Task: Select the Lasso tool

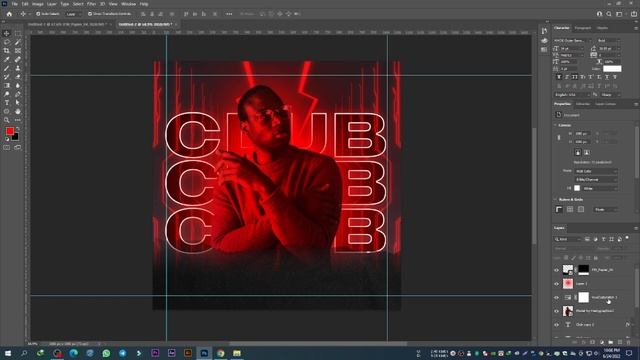Action: (x=7, y=42)
